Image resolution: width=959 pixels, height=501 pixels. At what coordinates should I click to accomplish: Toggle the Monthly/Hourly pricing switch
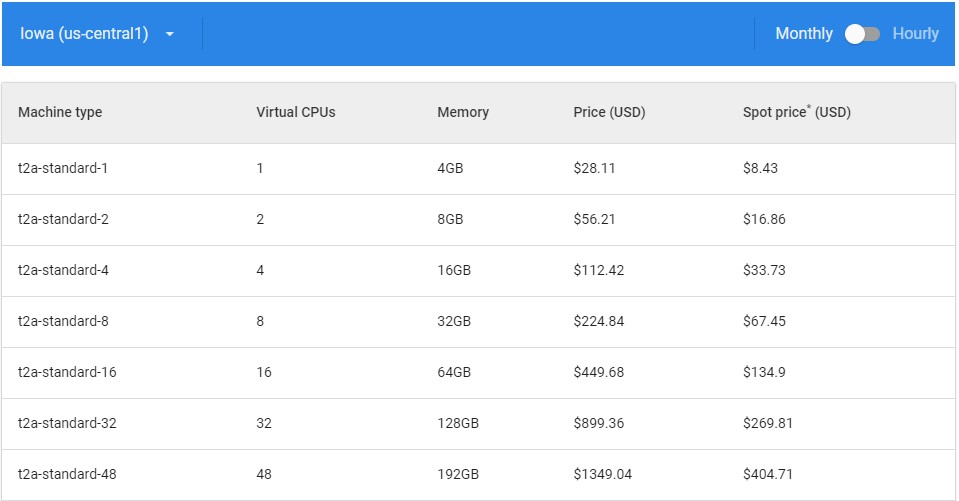[x=862, y=34]
